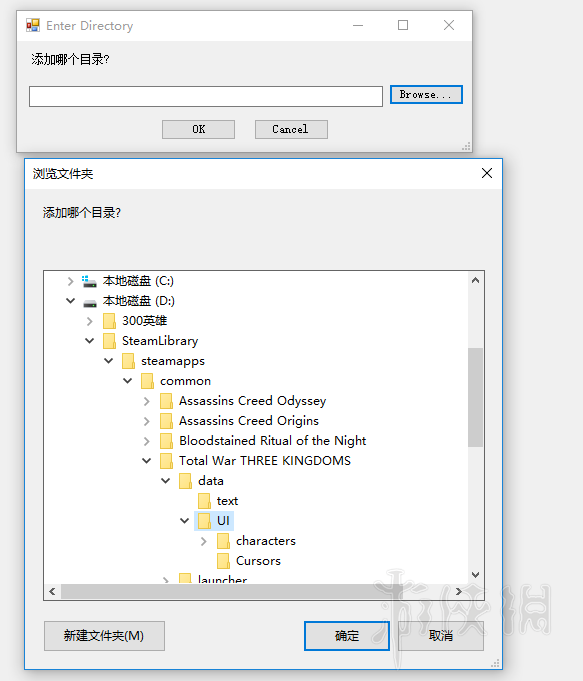
Task: Click the 确定 confirm button
Action: pyautogui.click(x=347, y=636)
